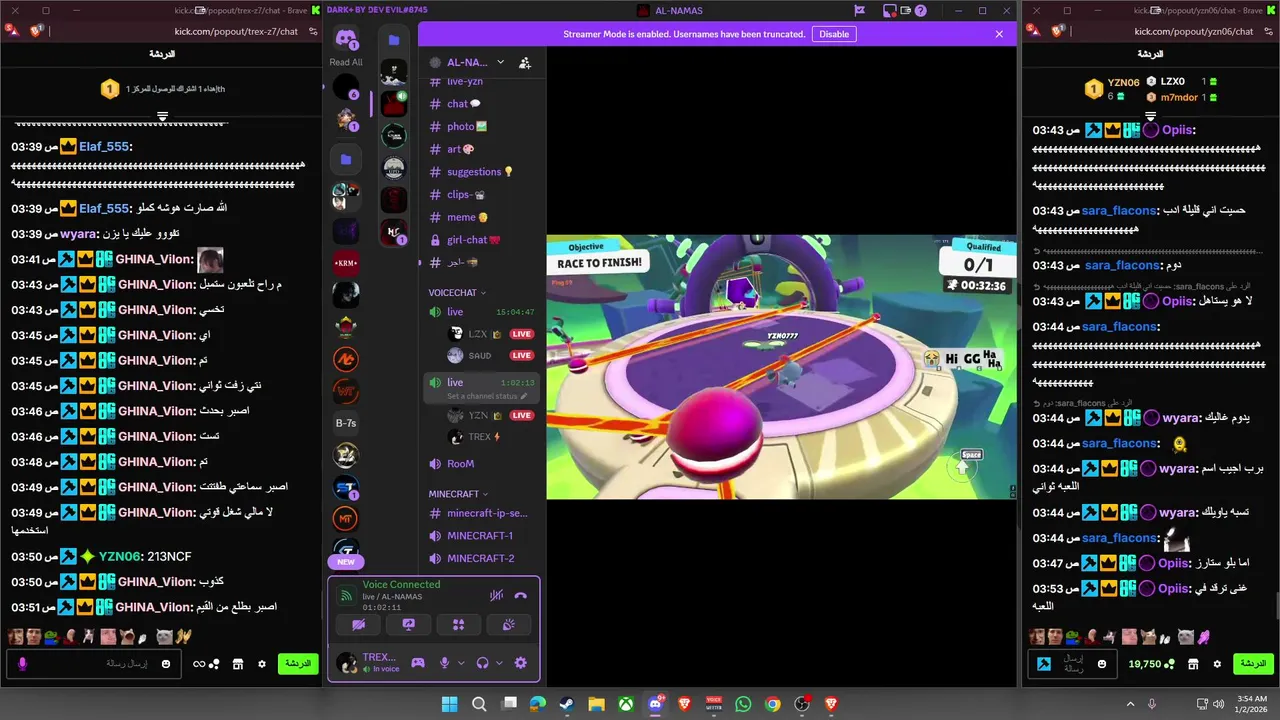
Task: Open input device options arrow beside microphone
Action: pos(461,662)
